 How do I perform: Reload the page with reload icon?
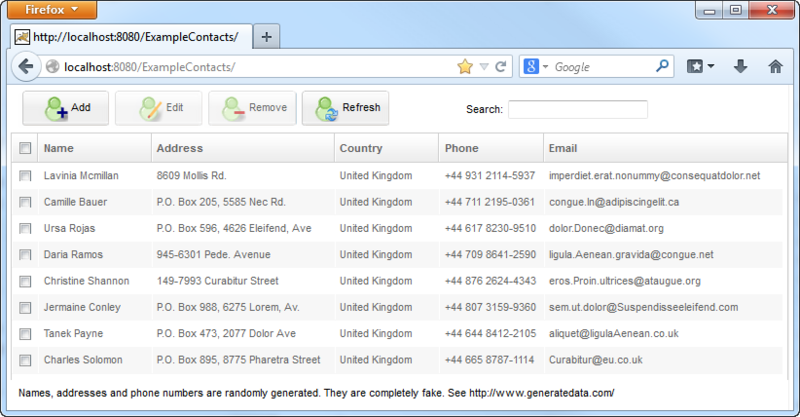(x=501, y=66)
